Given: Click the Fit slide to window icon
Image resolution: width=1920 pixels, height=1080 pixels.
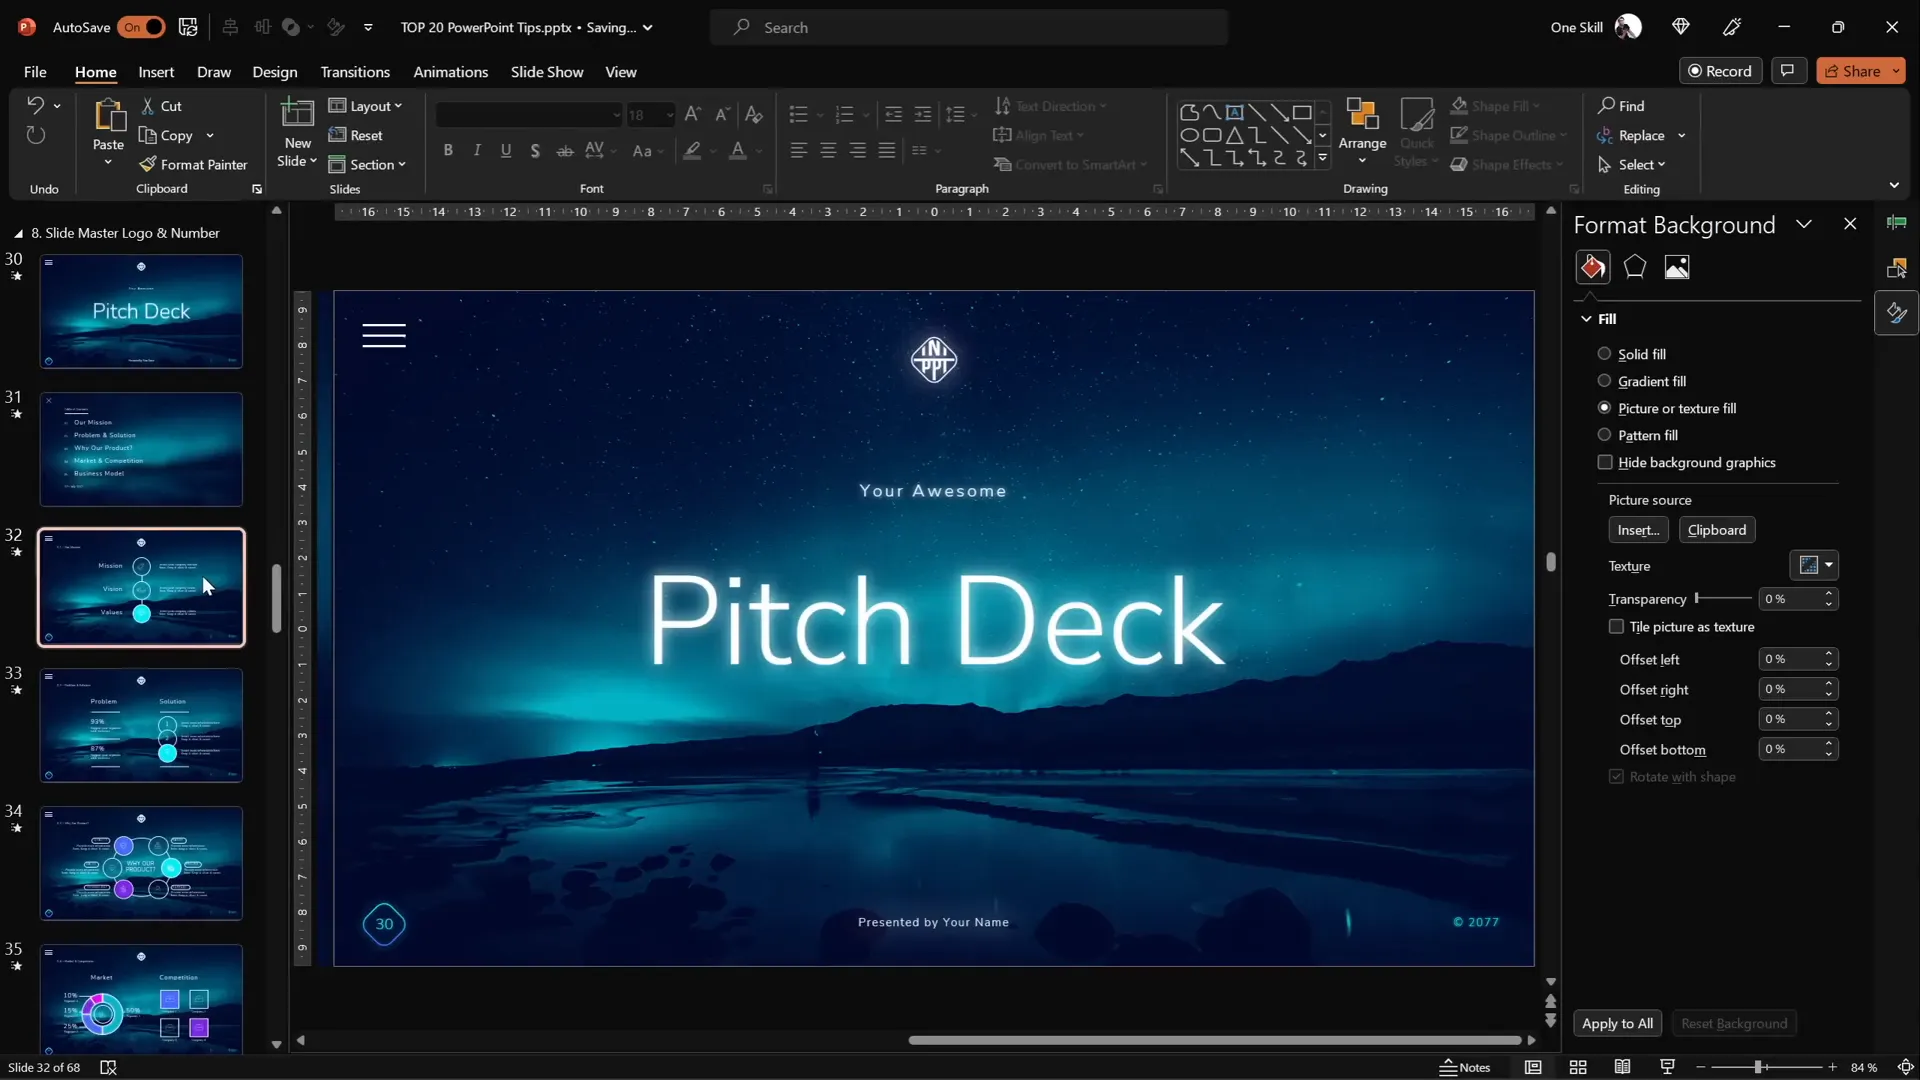Looking at the screenshot, I should click(1905, 1067).
